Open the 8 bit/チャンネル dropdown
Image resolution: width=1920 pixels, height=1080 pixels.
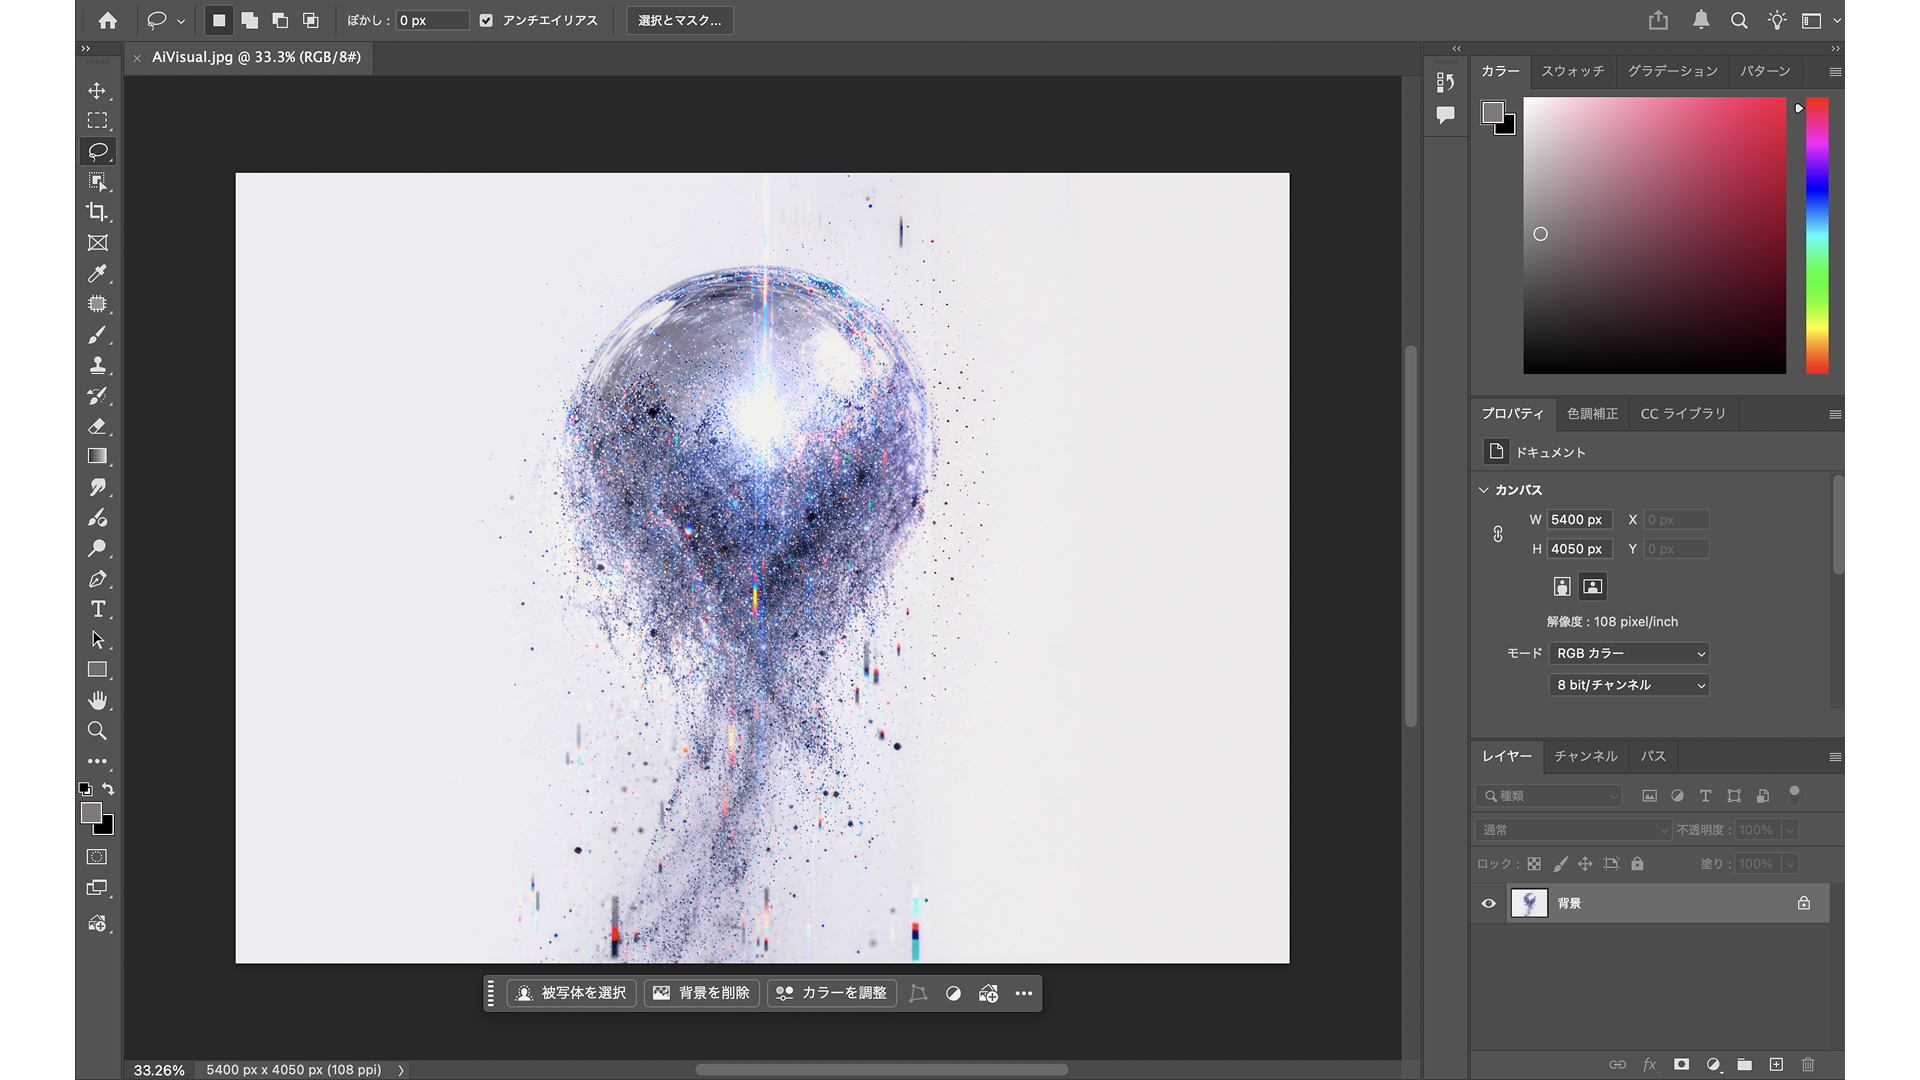coord(1629,685)
